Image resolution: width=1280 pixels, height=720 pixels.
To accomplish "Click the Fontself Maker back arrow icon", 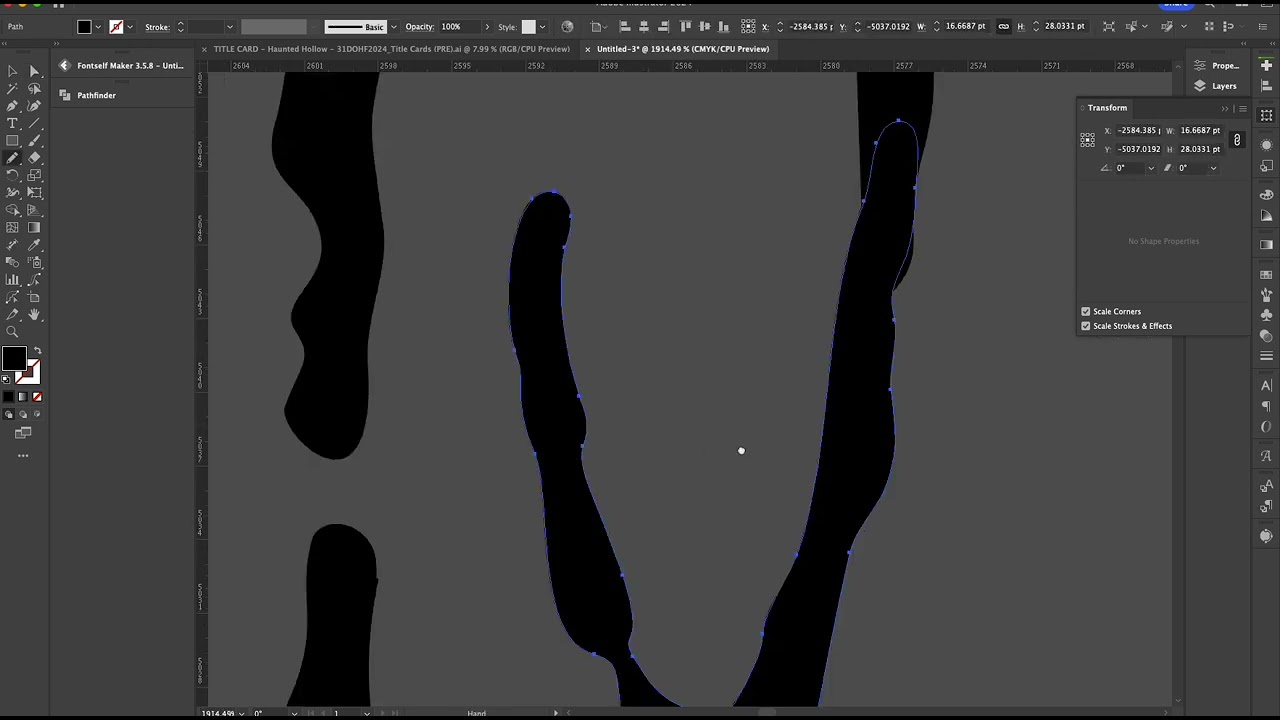I will pyautogui.click(x=64, y=66).
